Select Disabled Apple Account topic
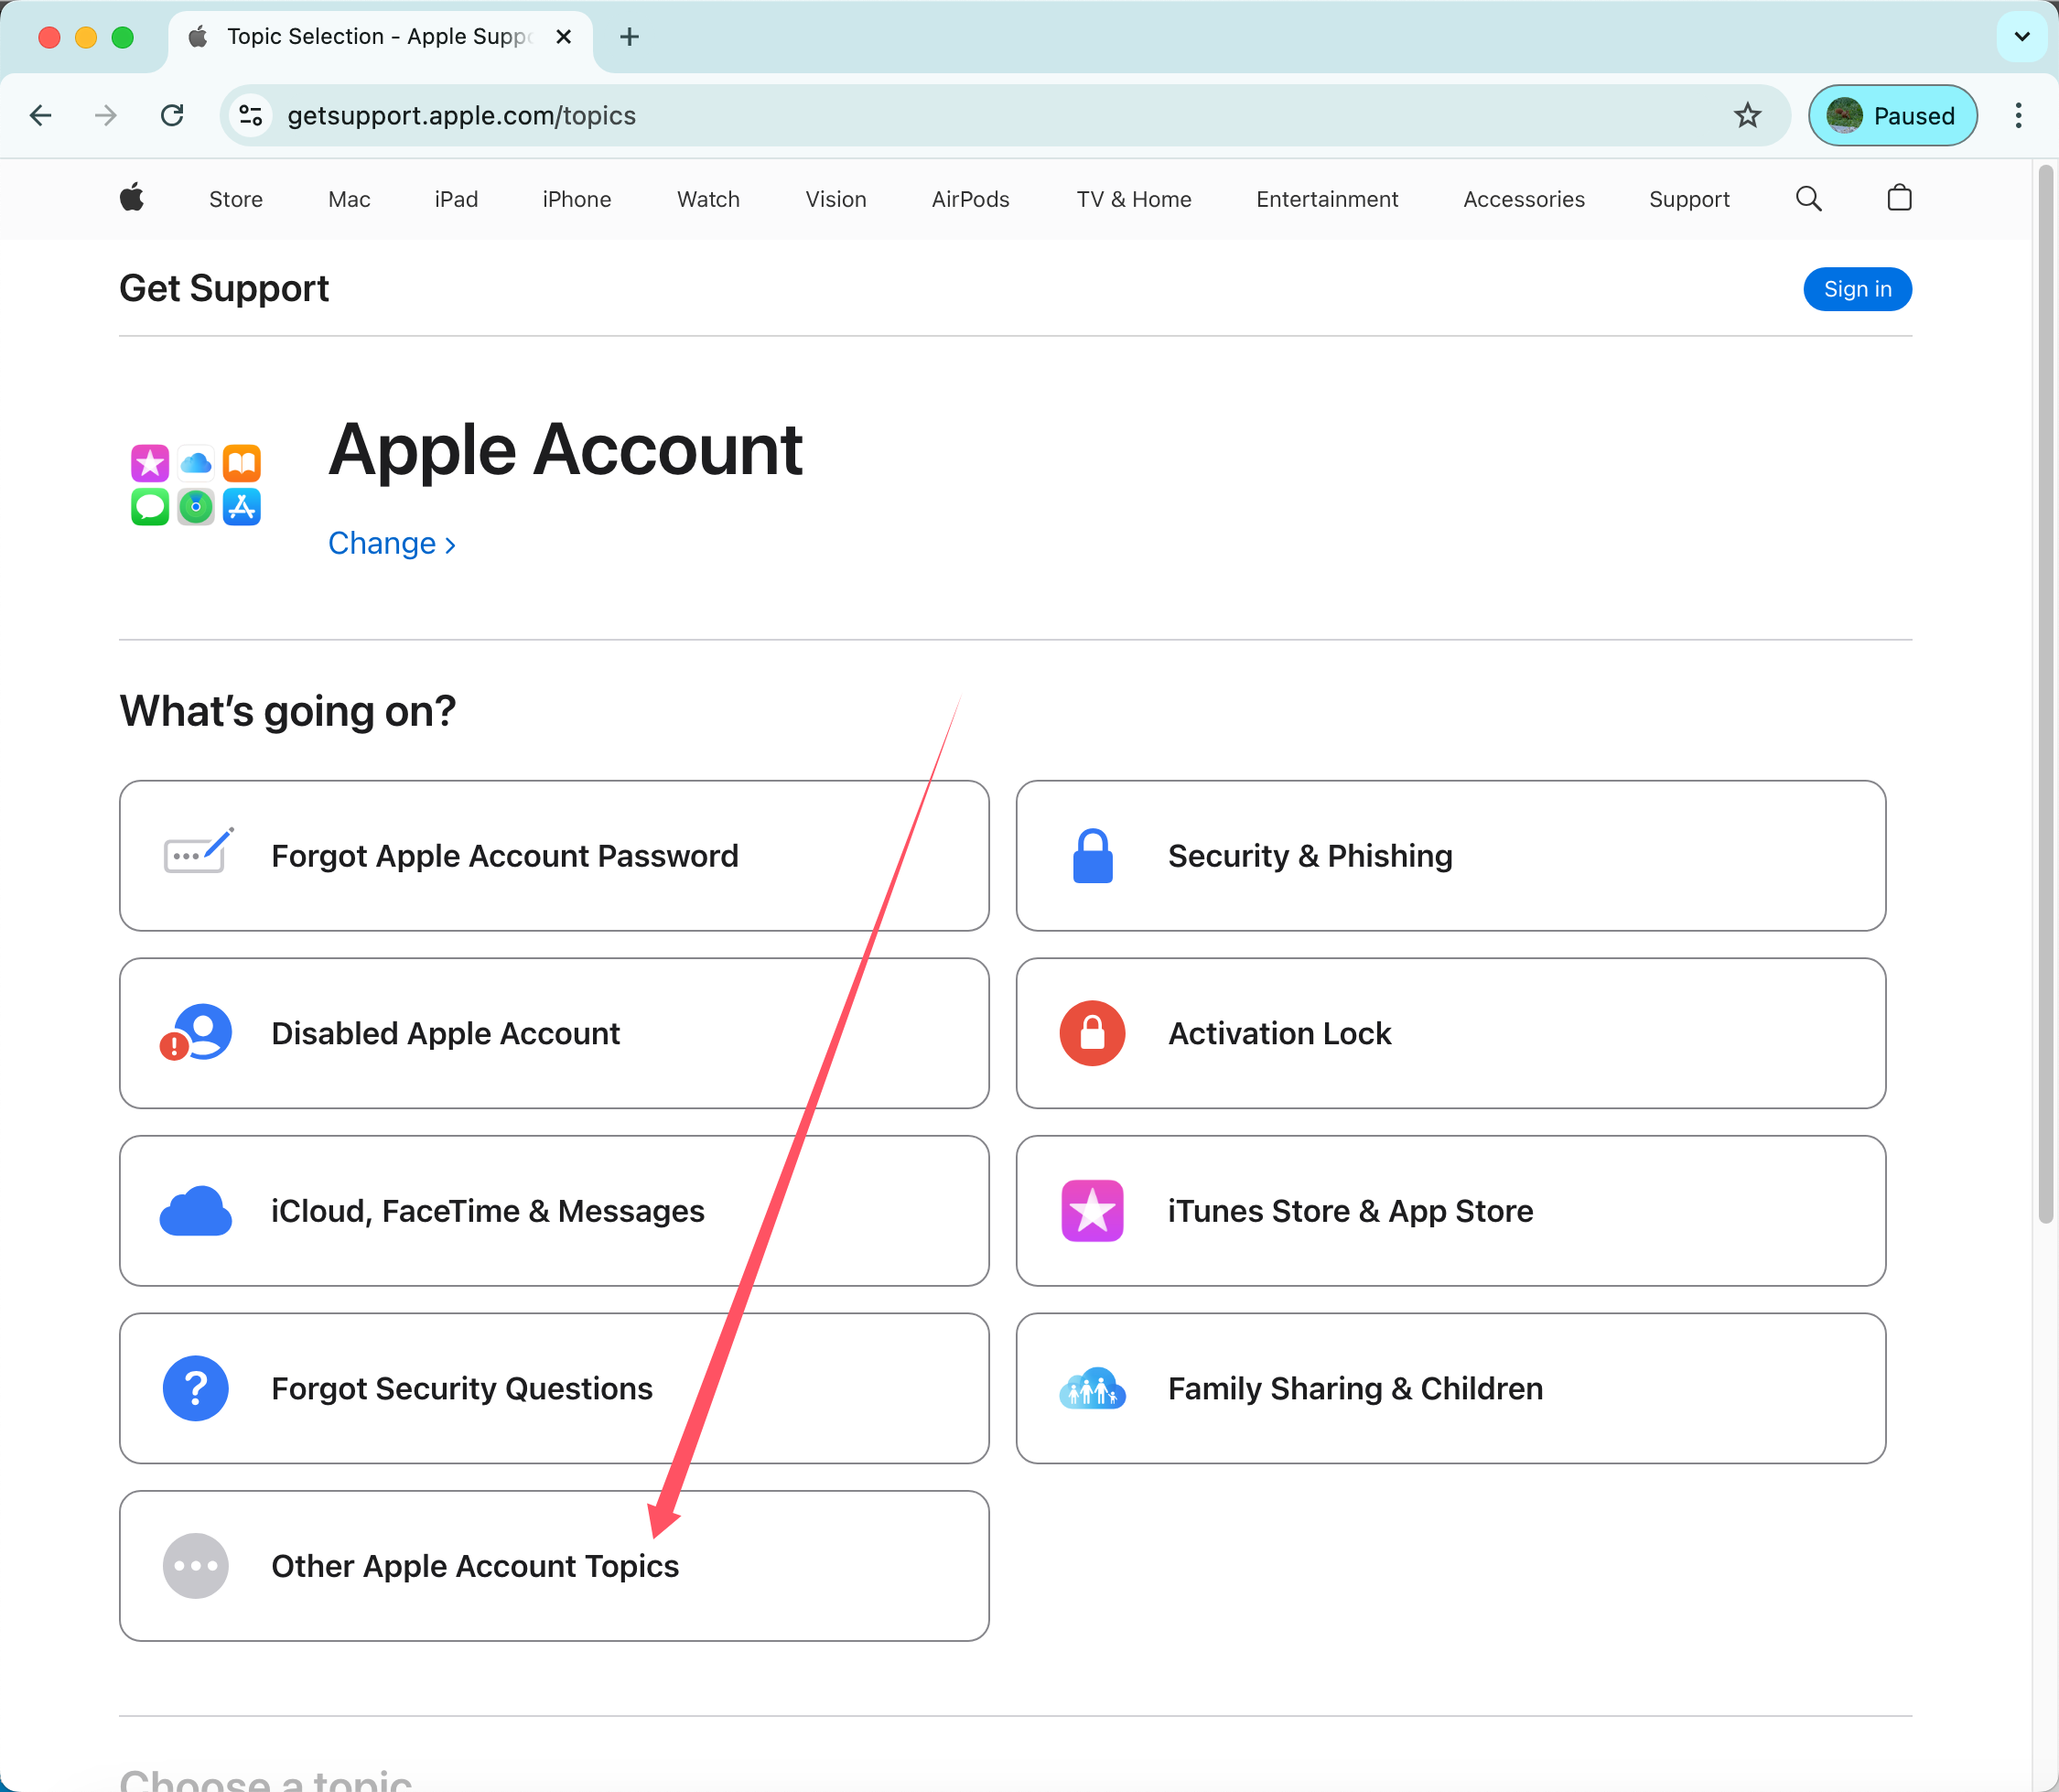The width and height of the screenshot is (2059, 1792). [554, 1033]
